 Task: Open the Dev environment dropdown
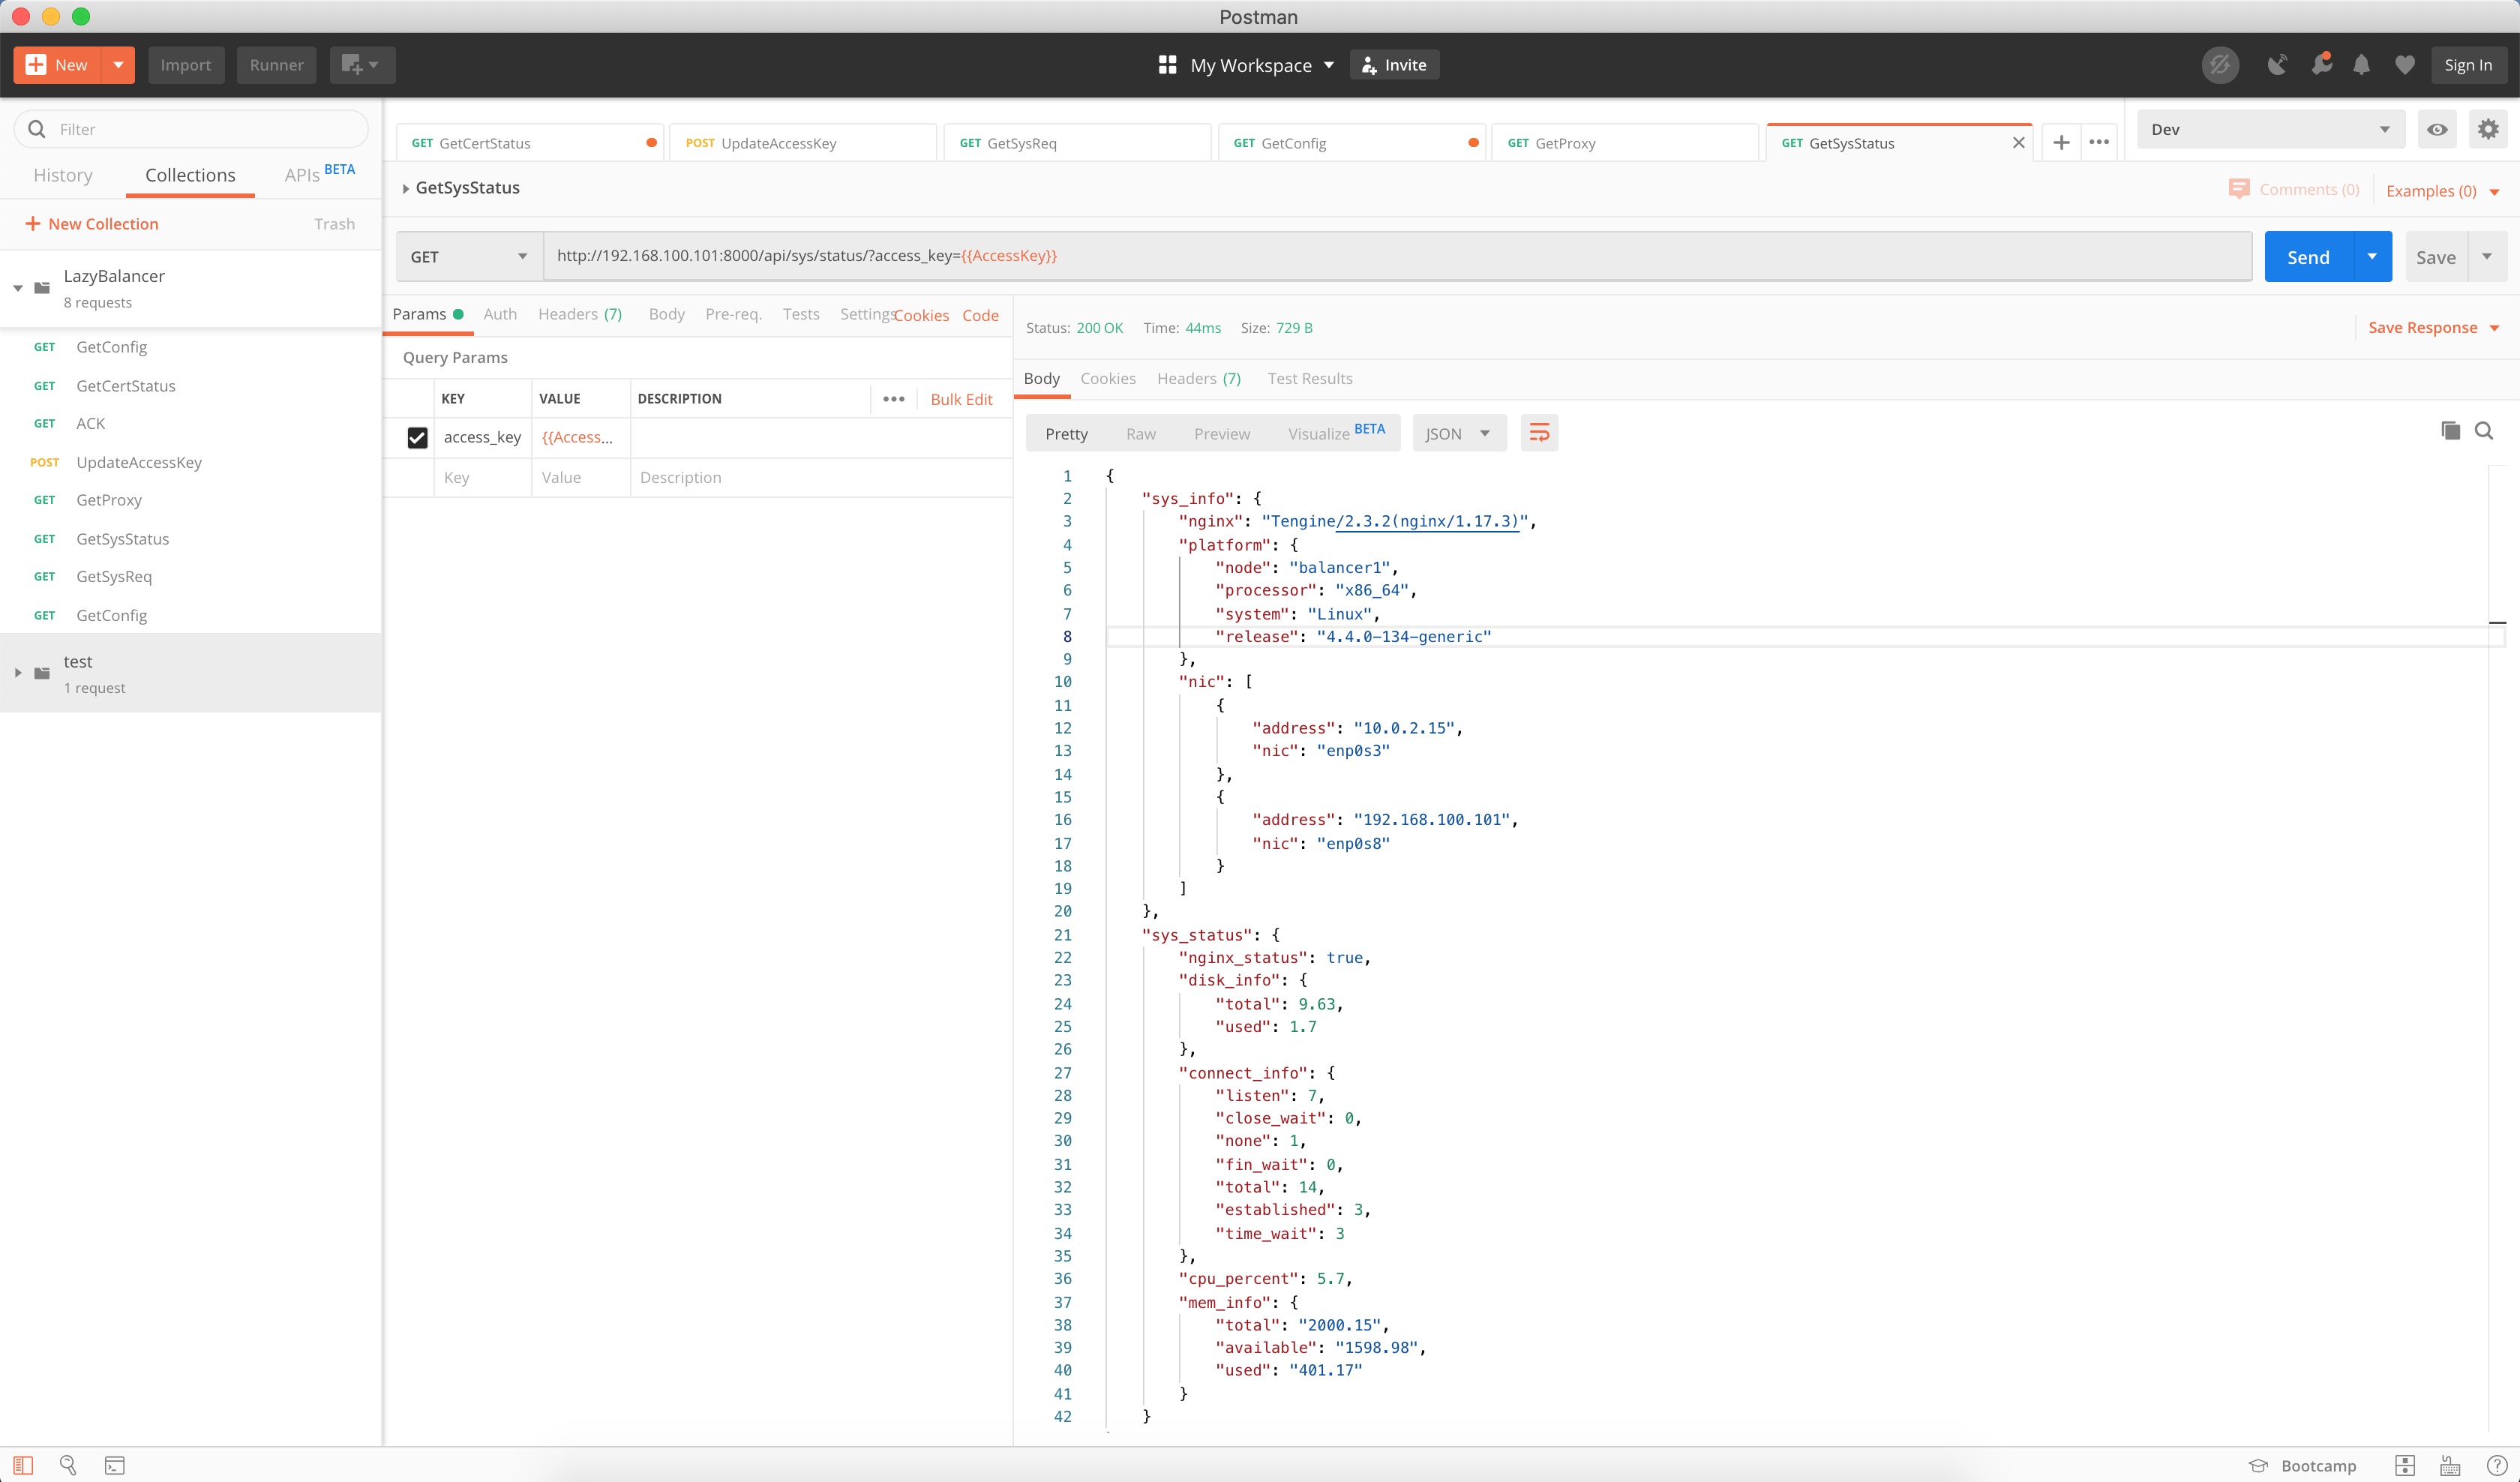2270,130
